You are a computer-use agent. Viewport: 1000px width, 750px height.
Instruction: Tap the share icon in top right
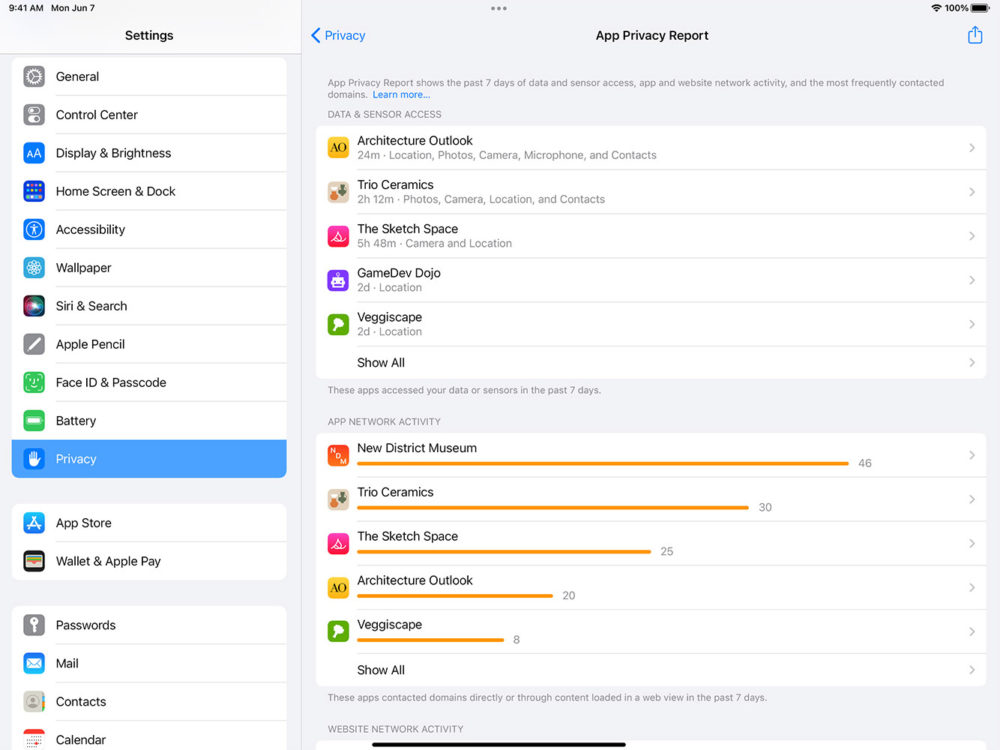tap(975, 35)
